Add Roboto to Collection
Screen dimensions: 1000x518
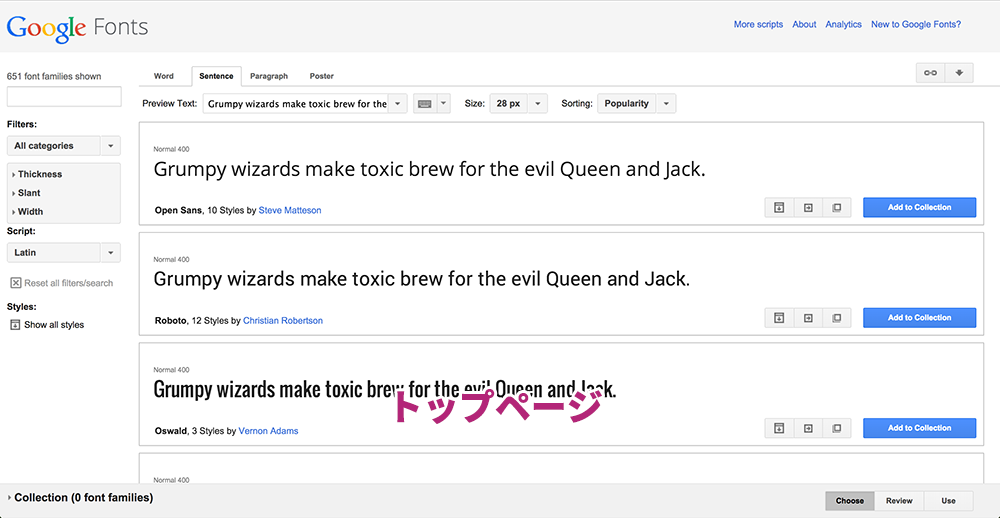[920, 318]
